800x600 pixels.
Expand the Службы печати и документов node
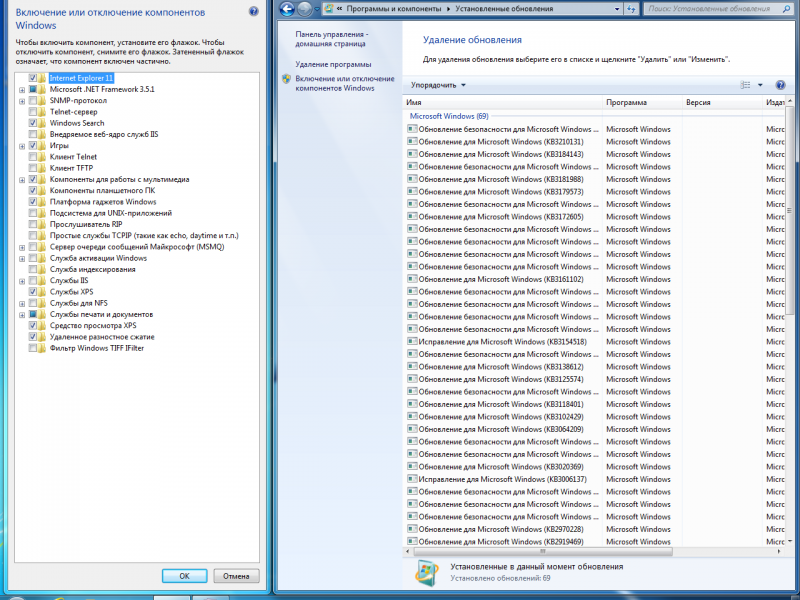click(x=22, y=315)
